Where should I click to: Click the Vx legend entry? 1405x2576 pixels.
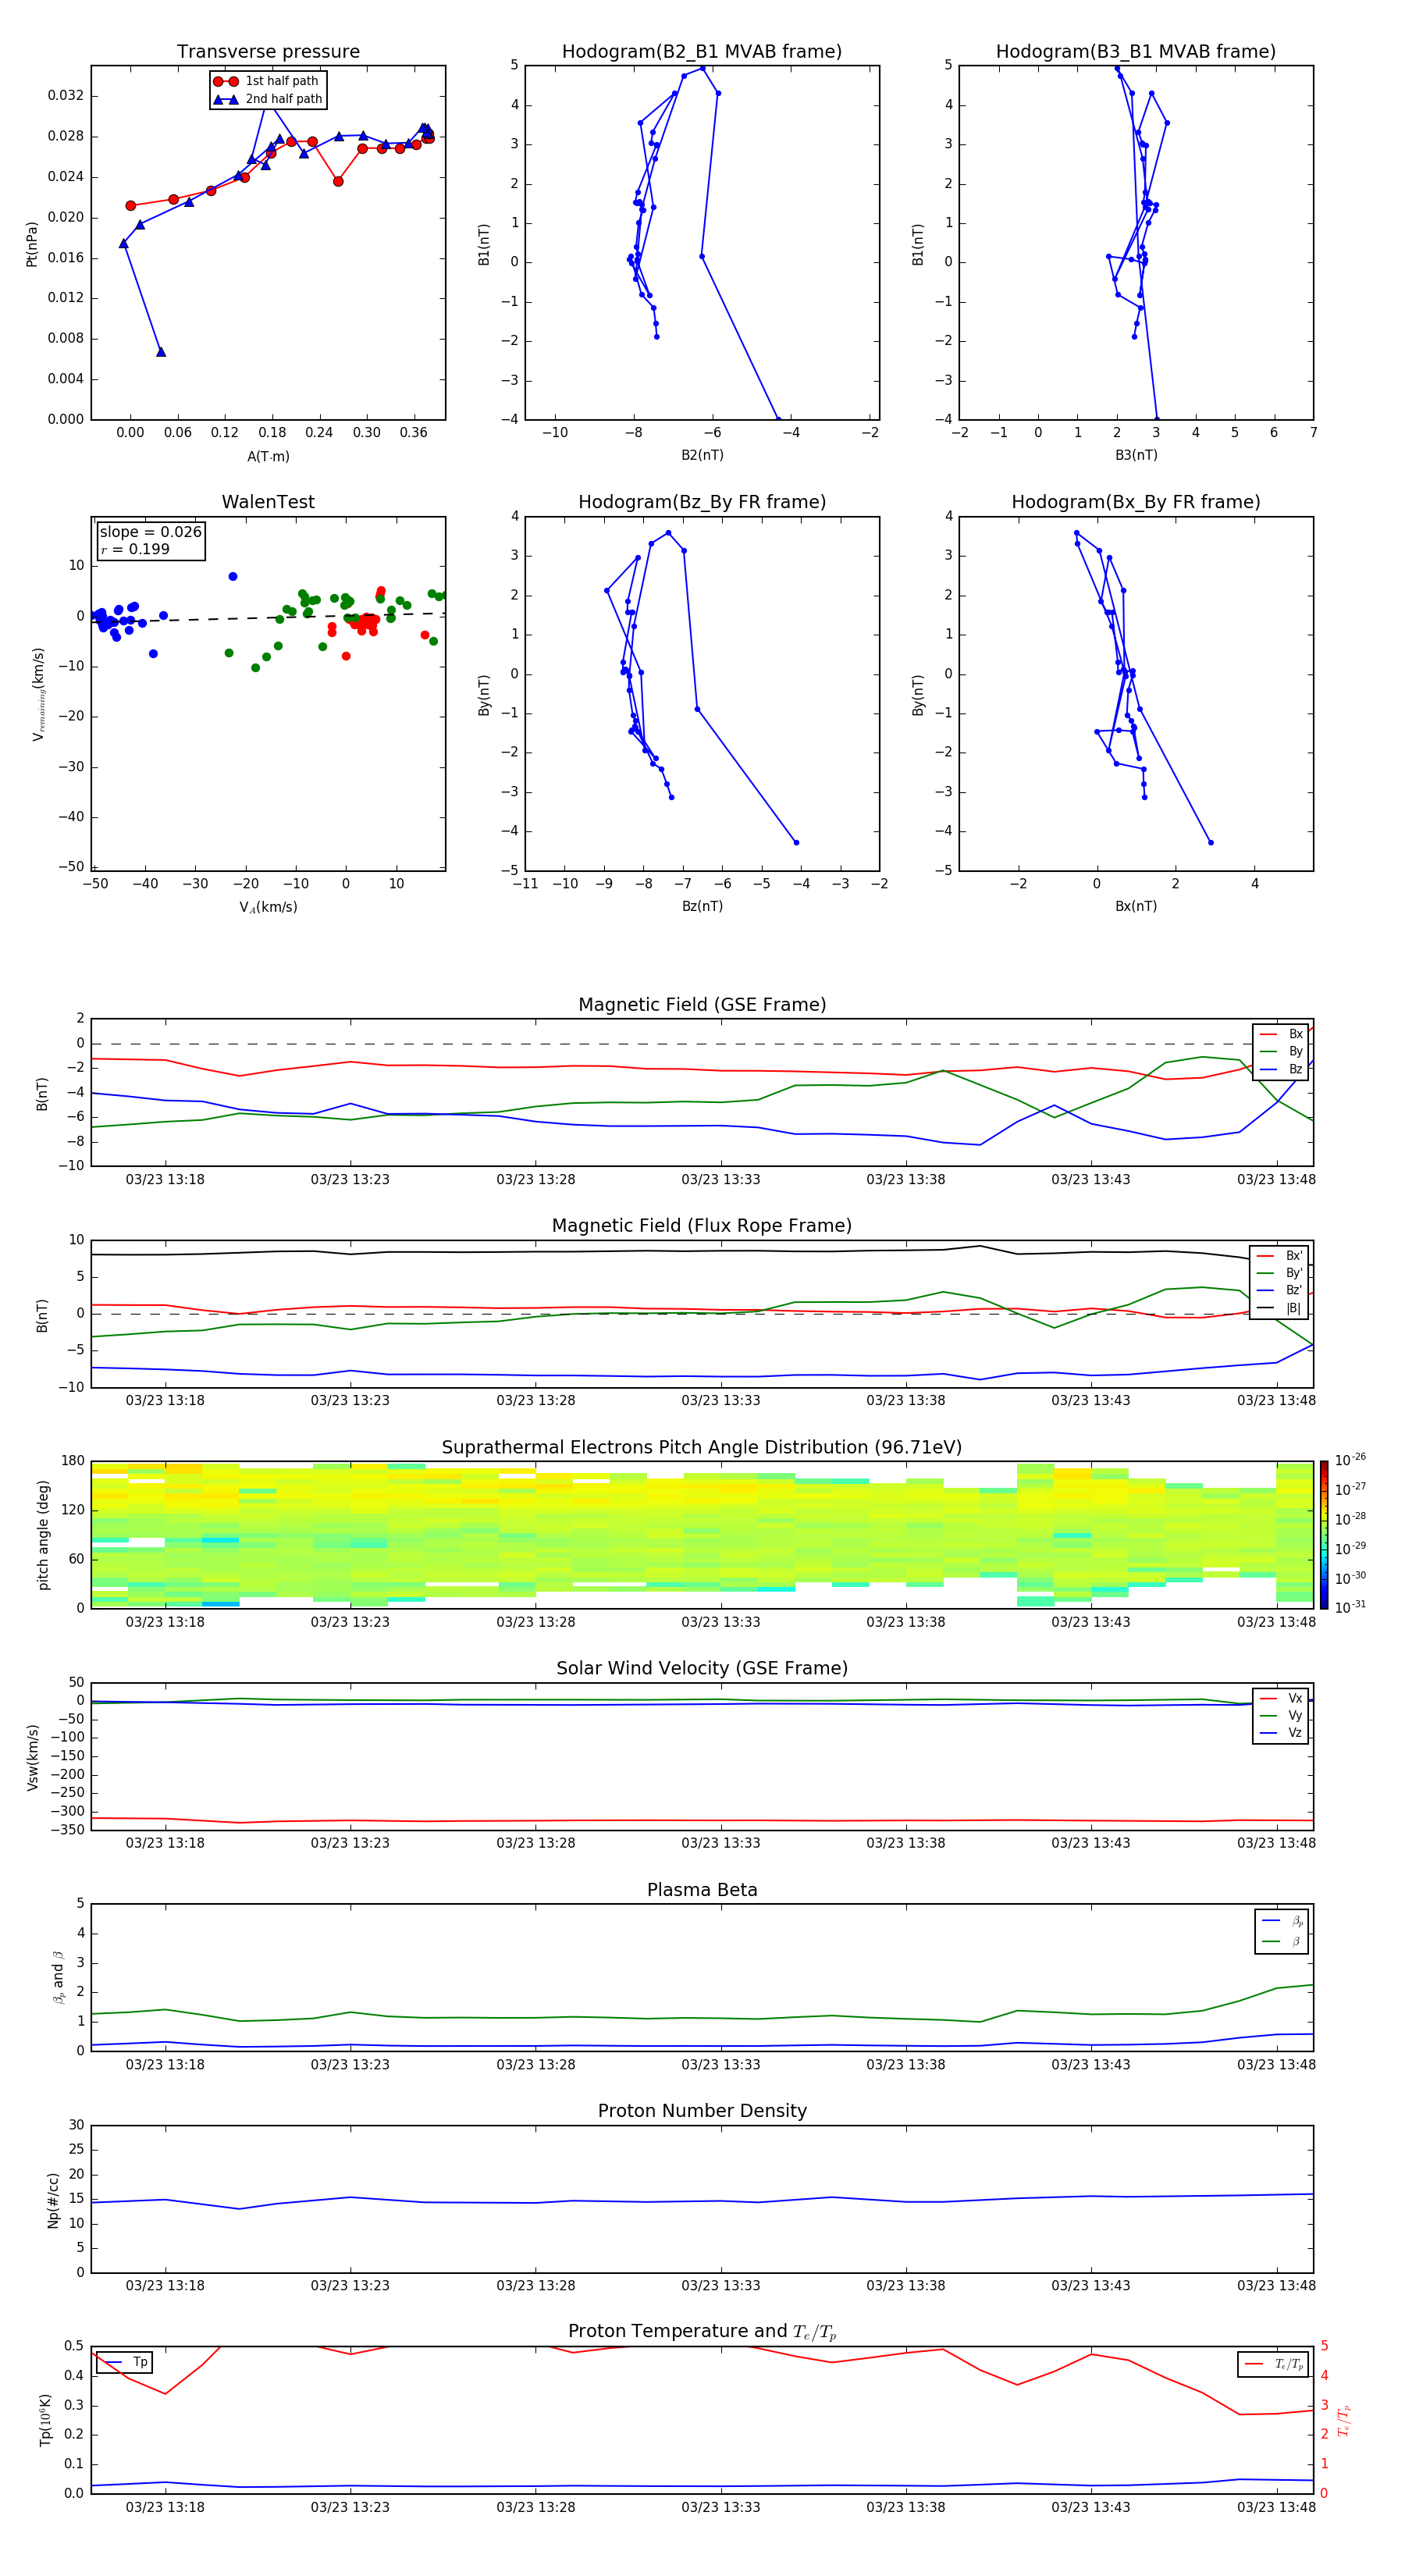pos(1281,1698)
